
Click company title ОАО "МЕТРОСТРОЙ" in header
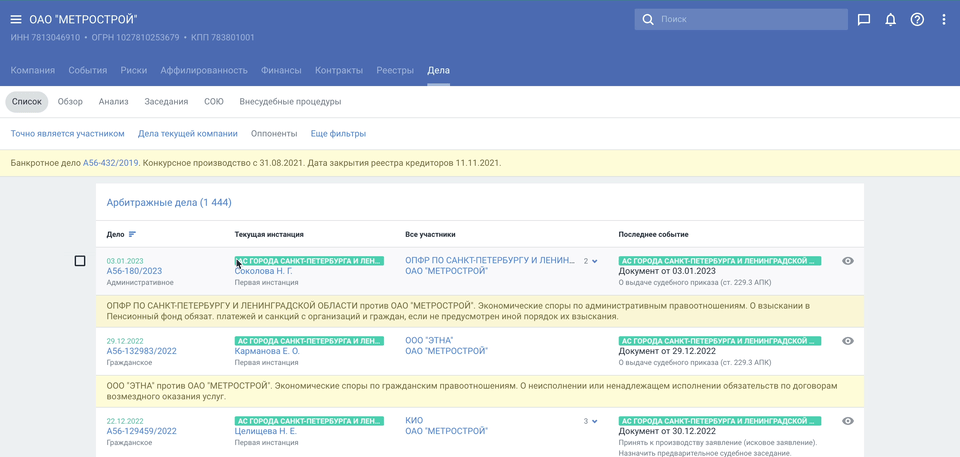coord(83,20)
